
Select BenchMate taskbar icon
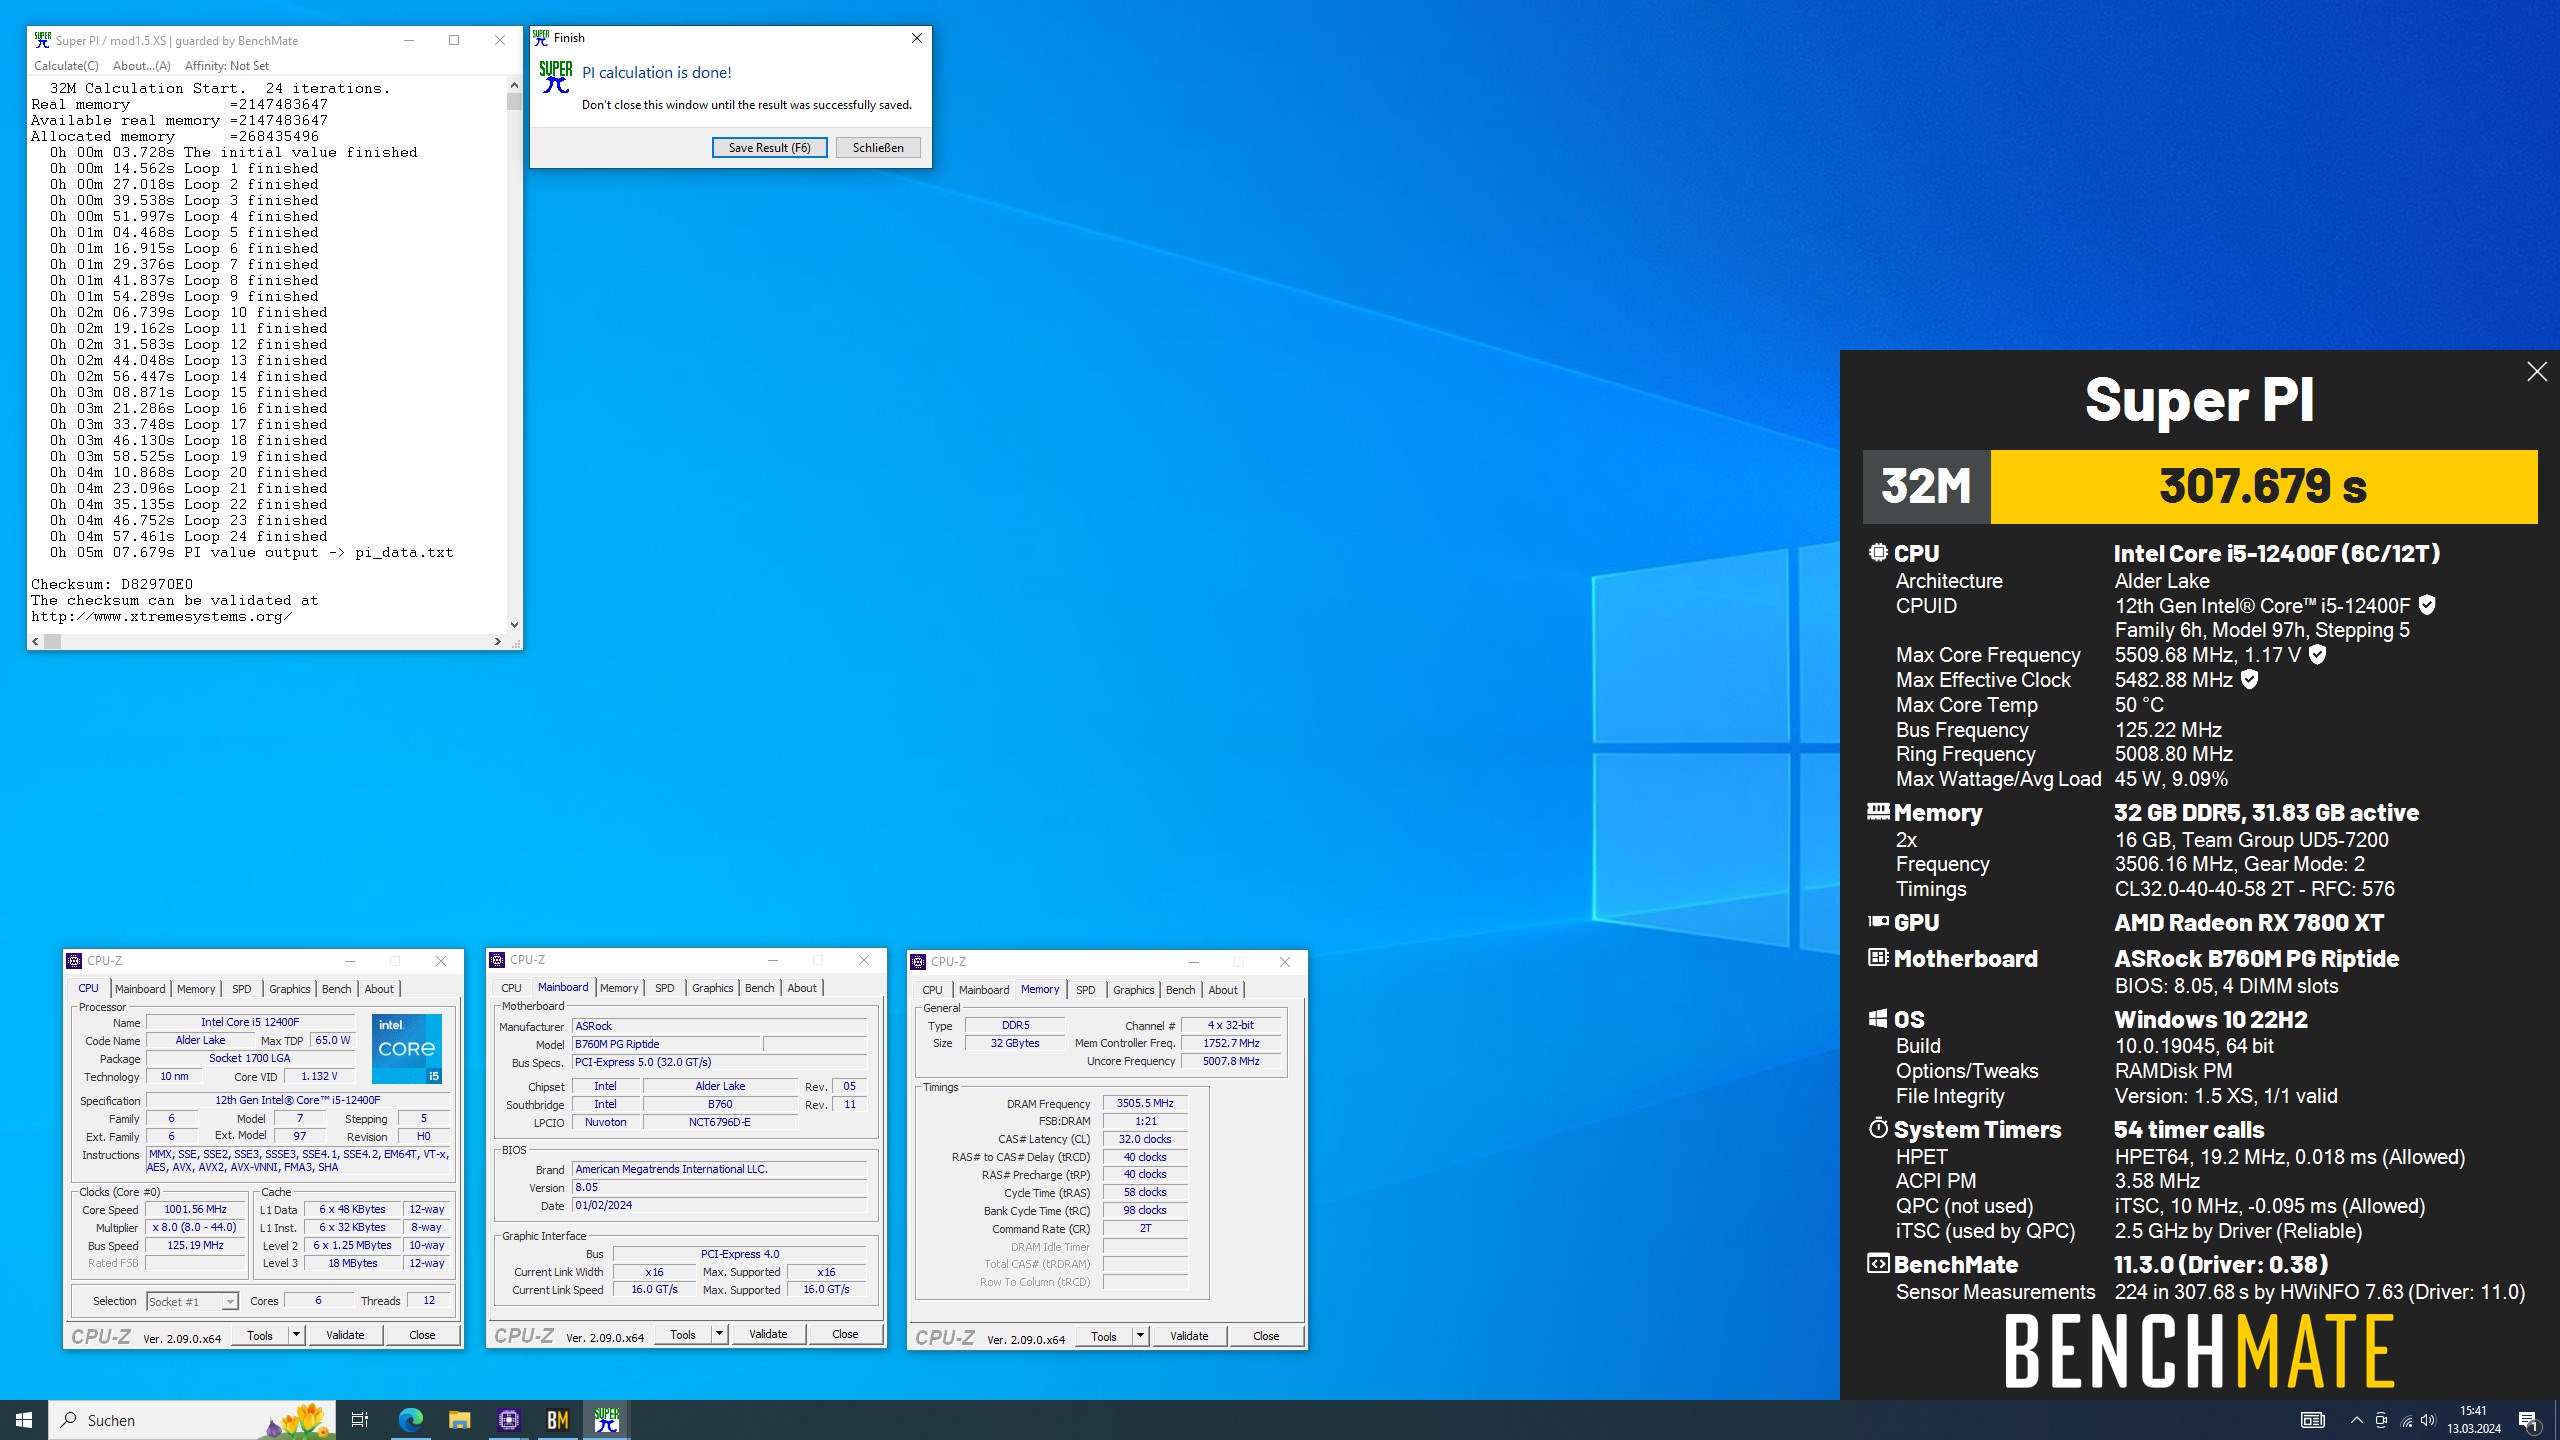(x=557, y=1420)
